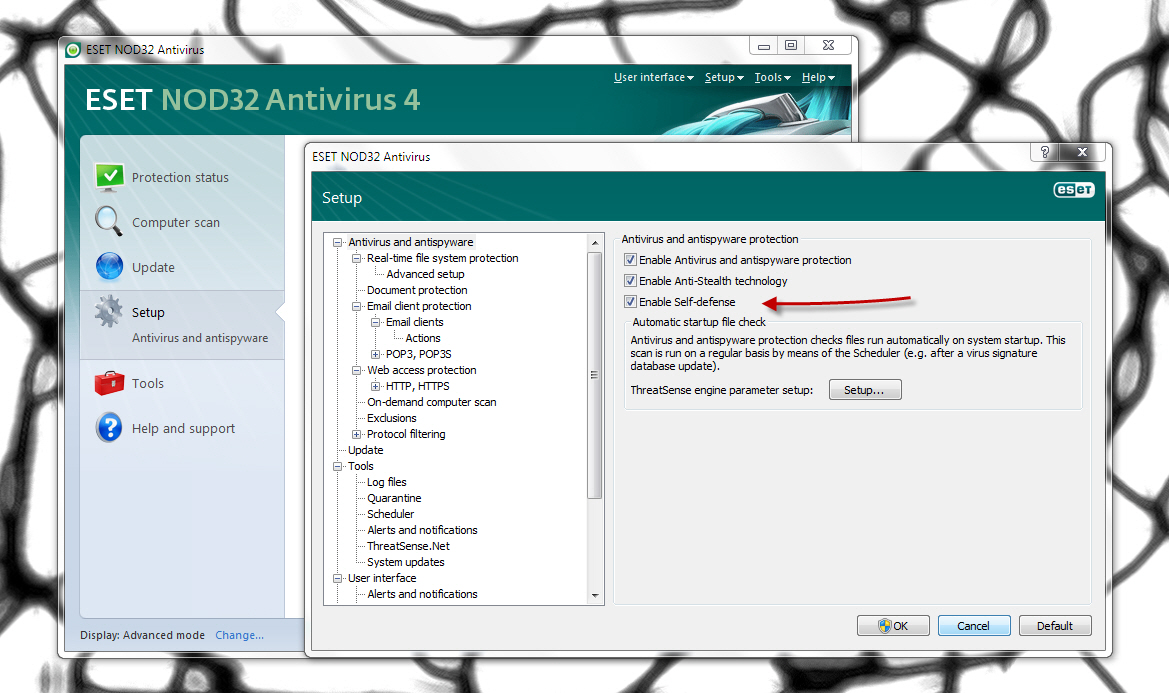Open Help and support section
1169x693 pixels.
point(183,428)
